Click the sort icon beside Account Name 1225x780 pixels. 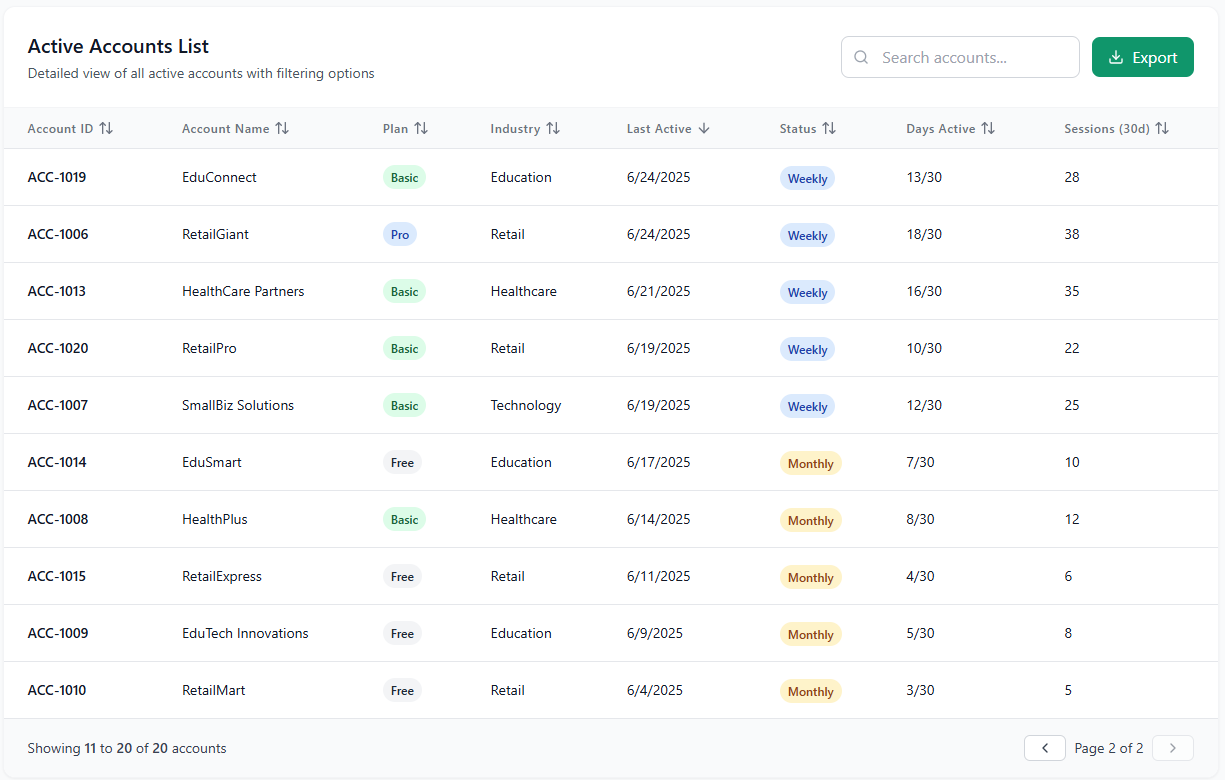point(282,129)
